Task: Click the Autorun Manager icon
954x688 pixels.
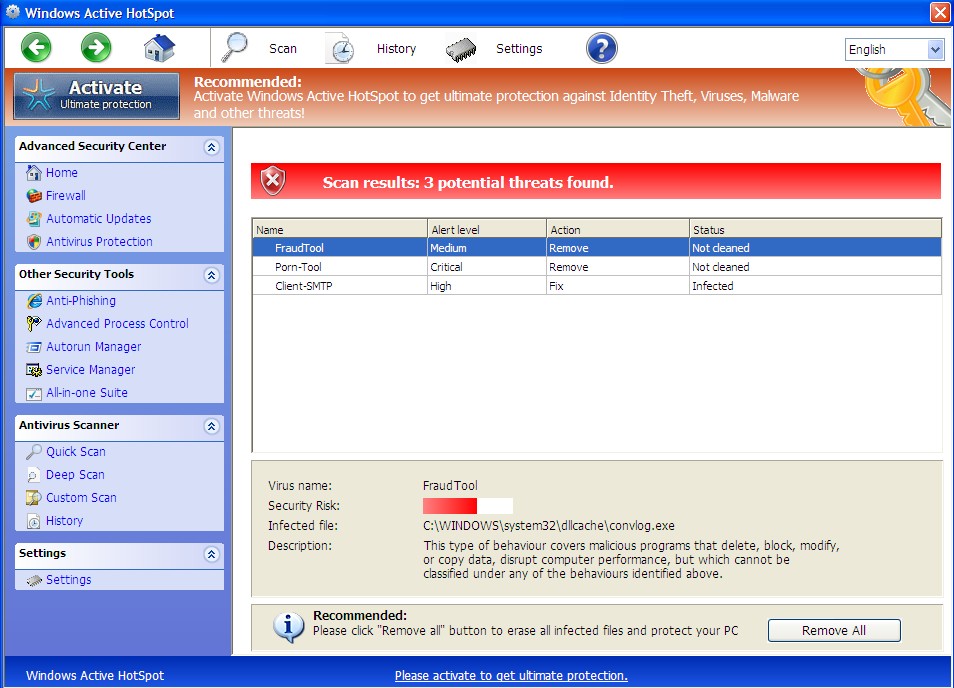Action: click(34, 347)
